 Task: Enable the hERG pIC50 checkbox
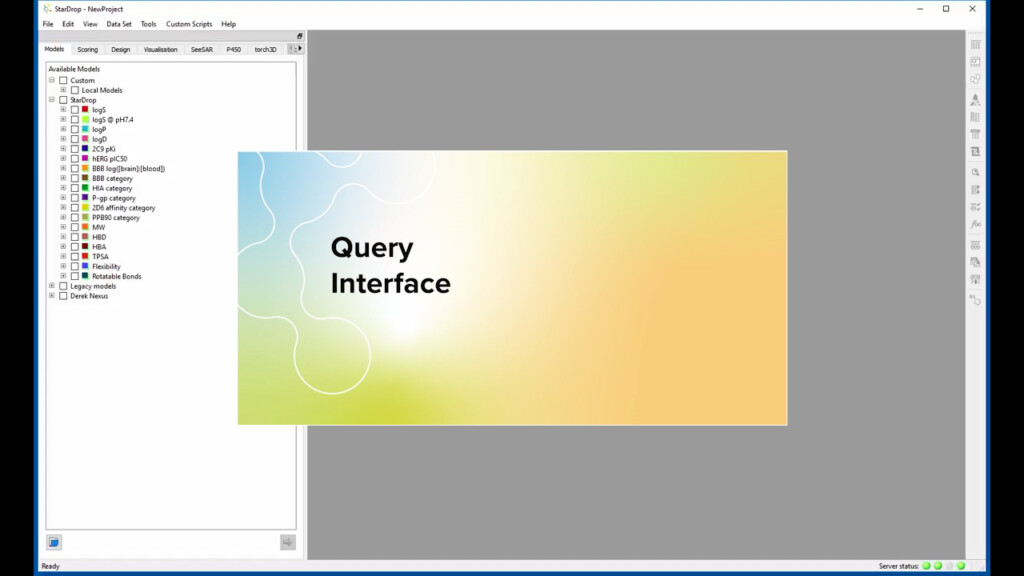[73, 158]
